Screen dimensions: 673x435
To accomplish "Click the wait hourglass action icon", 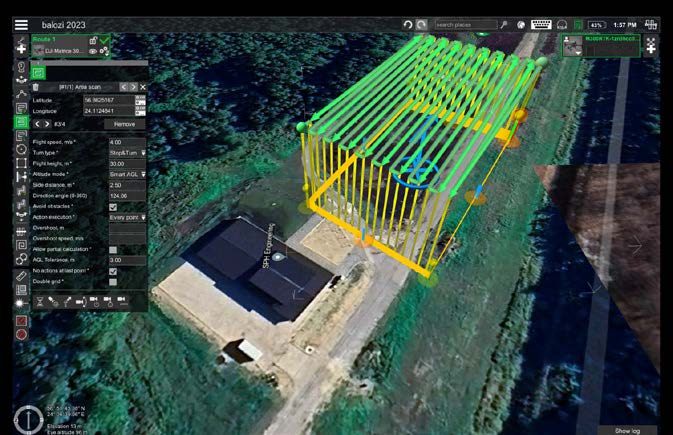I will 39,299.
